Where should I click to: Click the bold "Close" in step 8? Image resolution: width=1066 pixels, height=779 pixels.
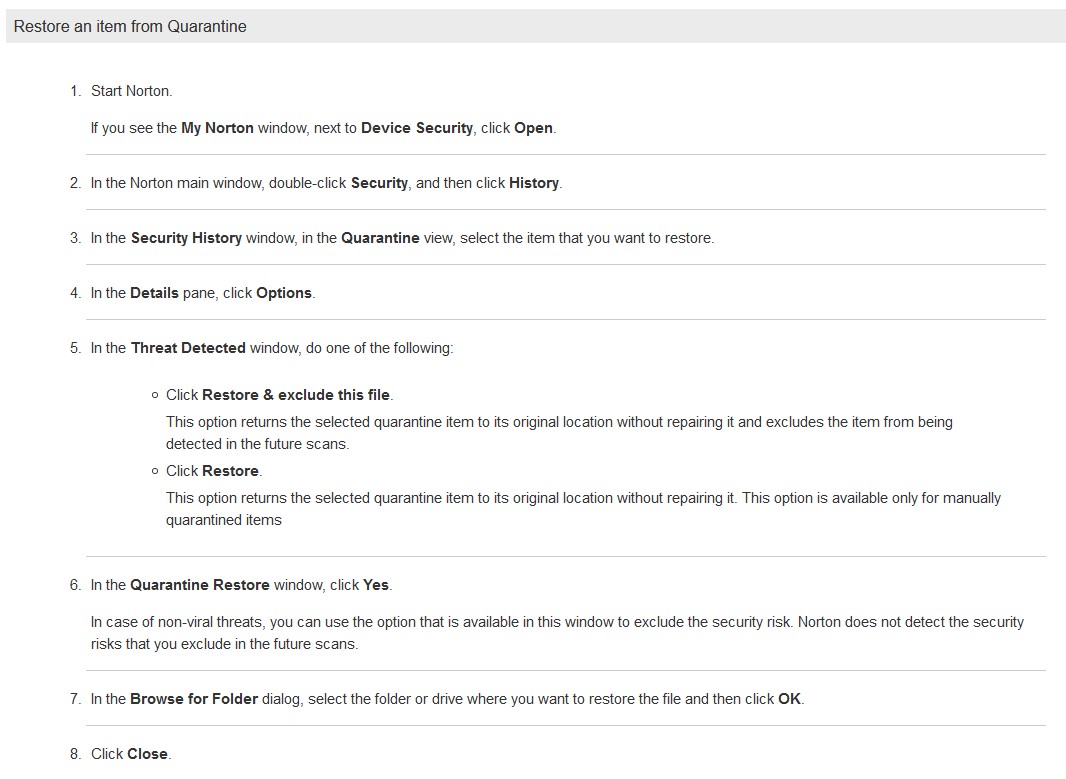(x=148, y=755)
